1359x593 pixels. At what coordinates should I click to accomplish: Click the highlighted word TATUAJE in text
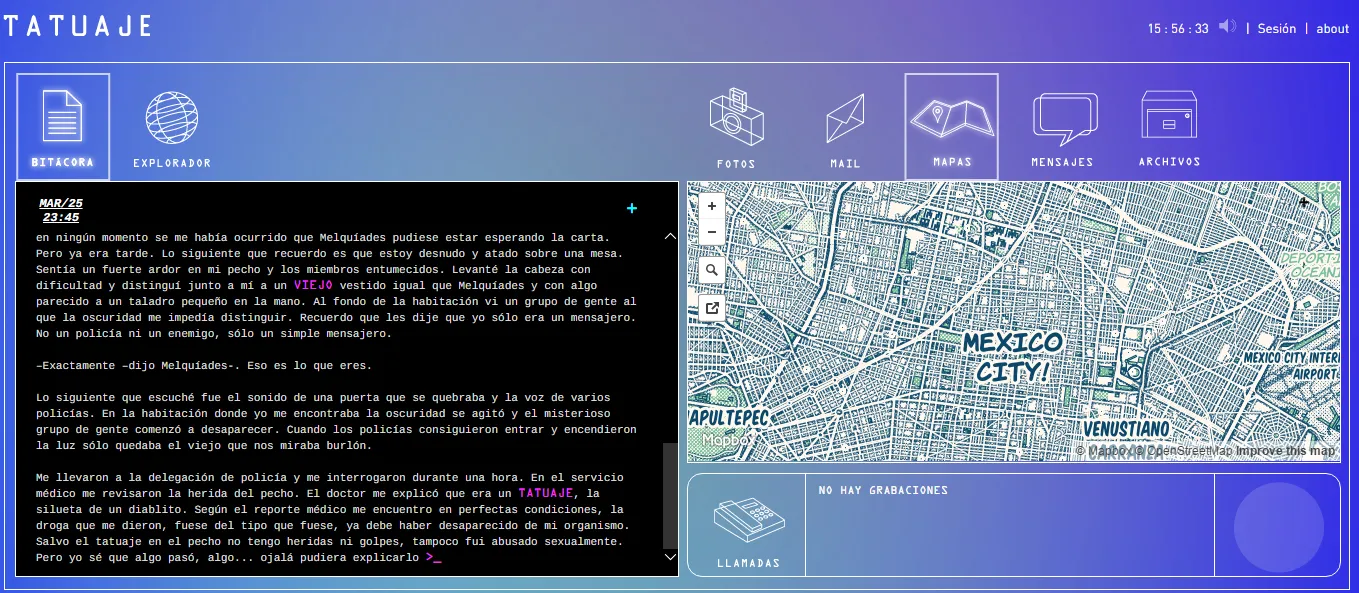(545, 493)
